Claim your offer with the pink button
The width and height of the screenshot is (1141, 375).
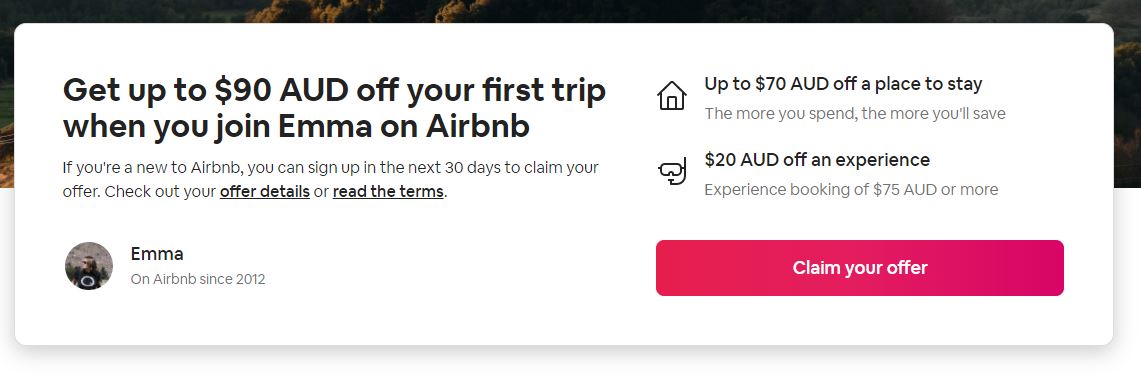[x=859, y=268]
